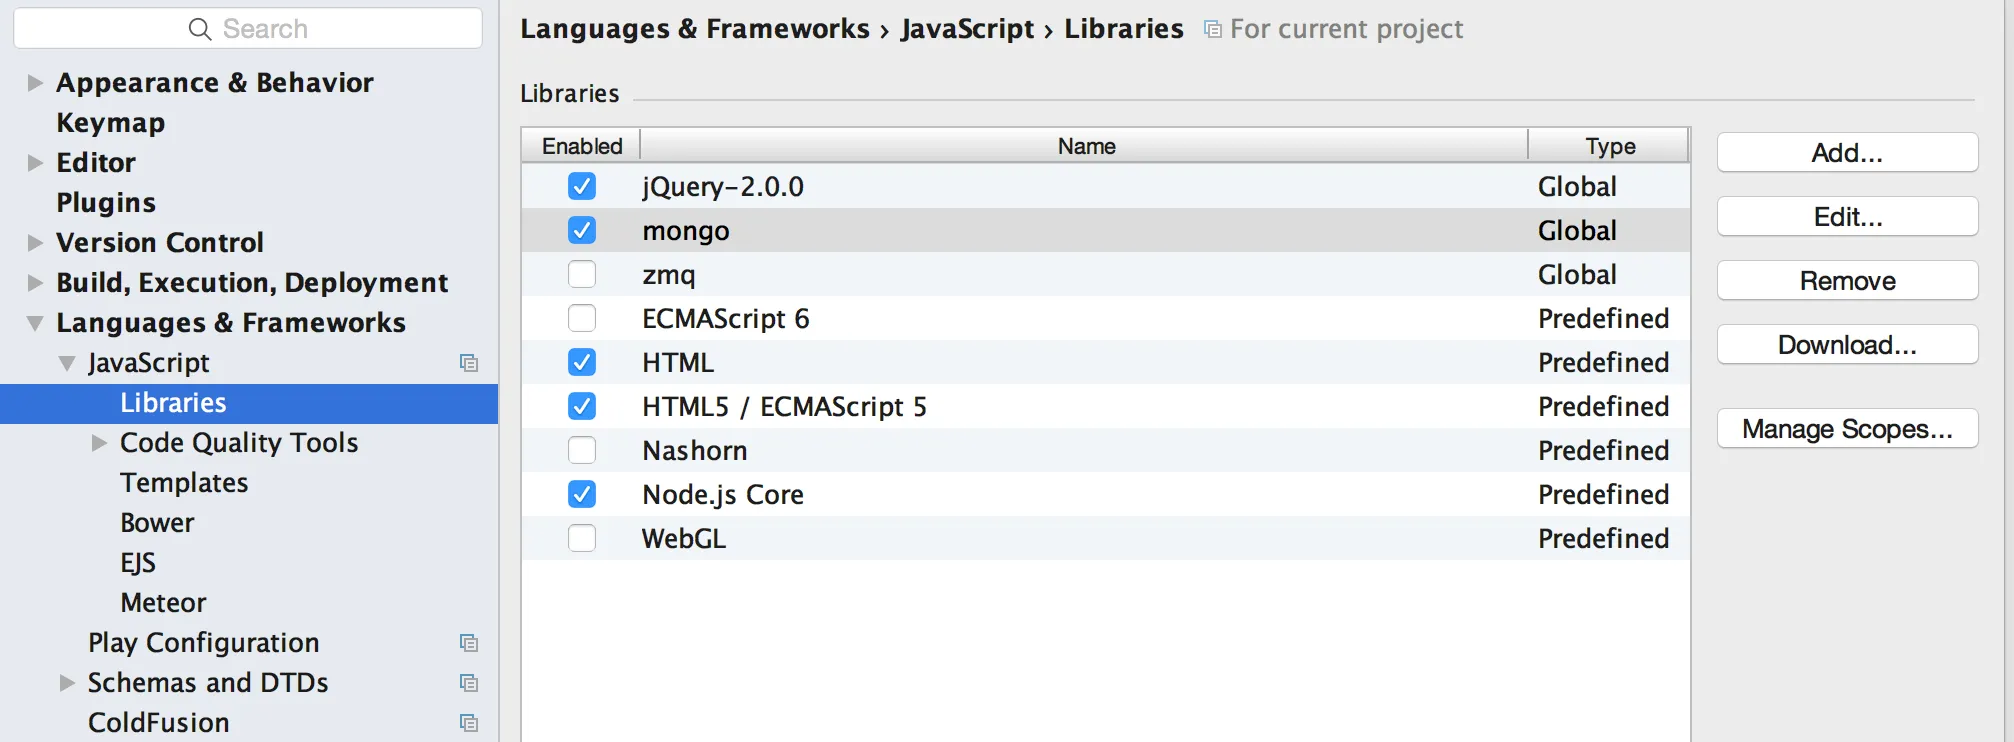Image resolution: width=2014 pixels, height=742 pixels.
Task: Collapse the Languages & Frameworks section
Action: (x=35, y=323)
